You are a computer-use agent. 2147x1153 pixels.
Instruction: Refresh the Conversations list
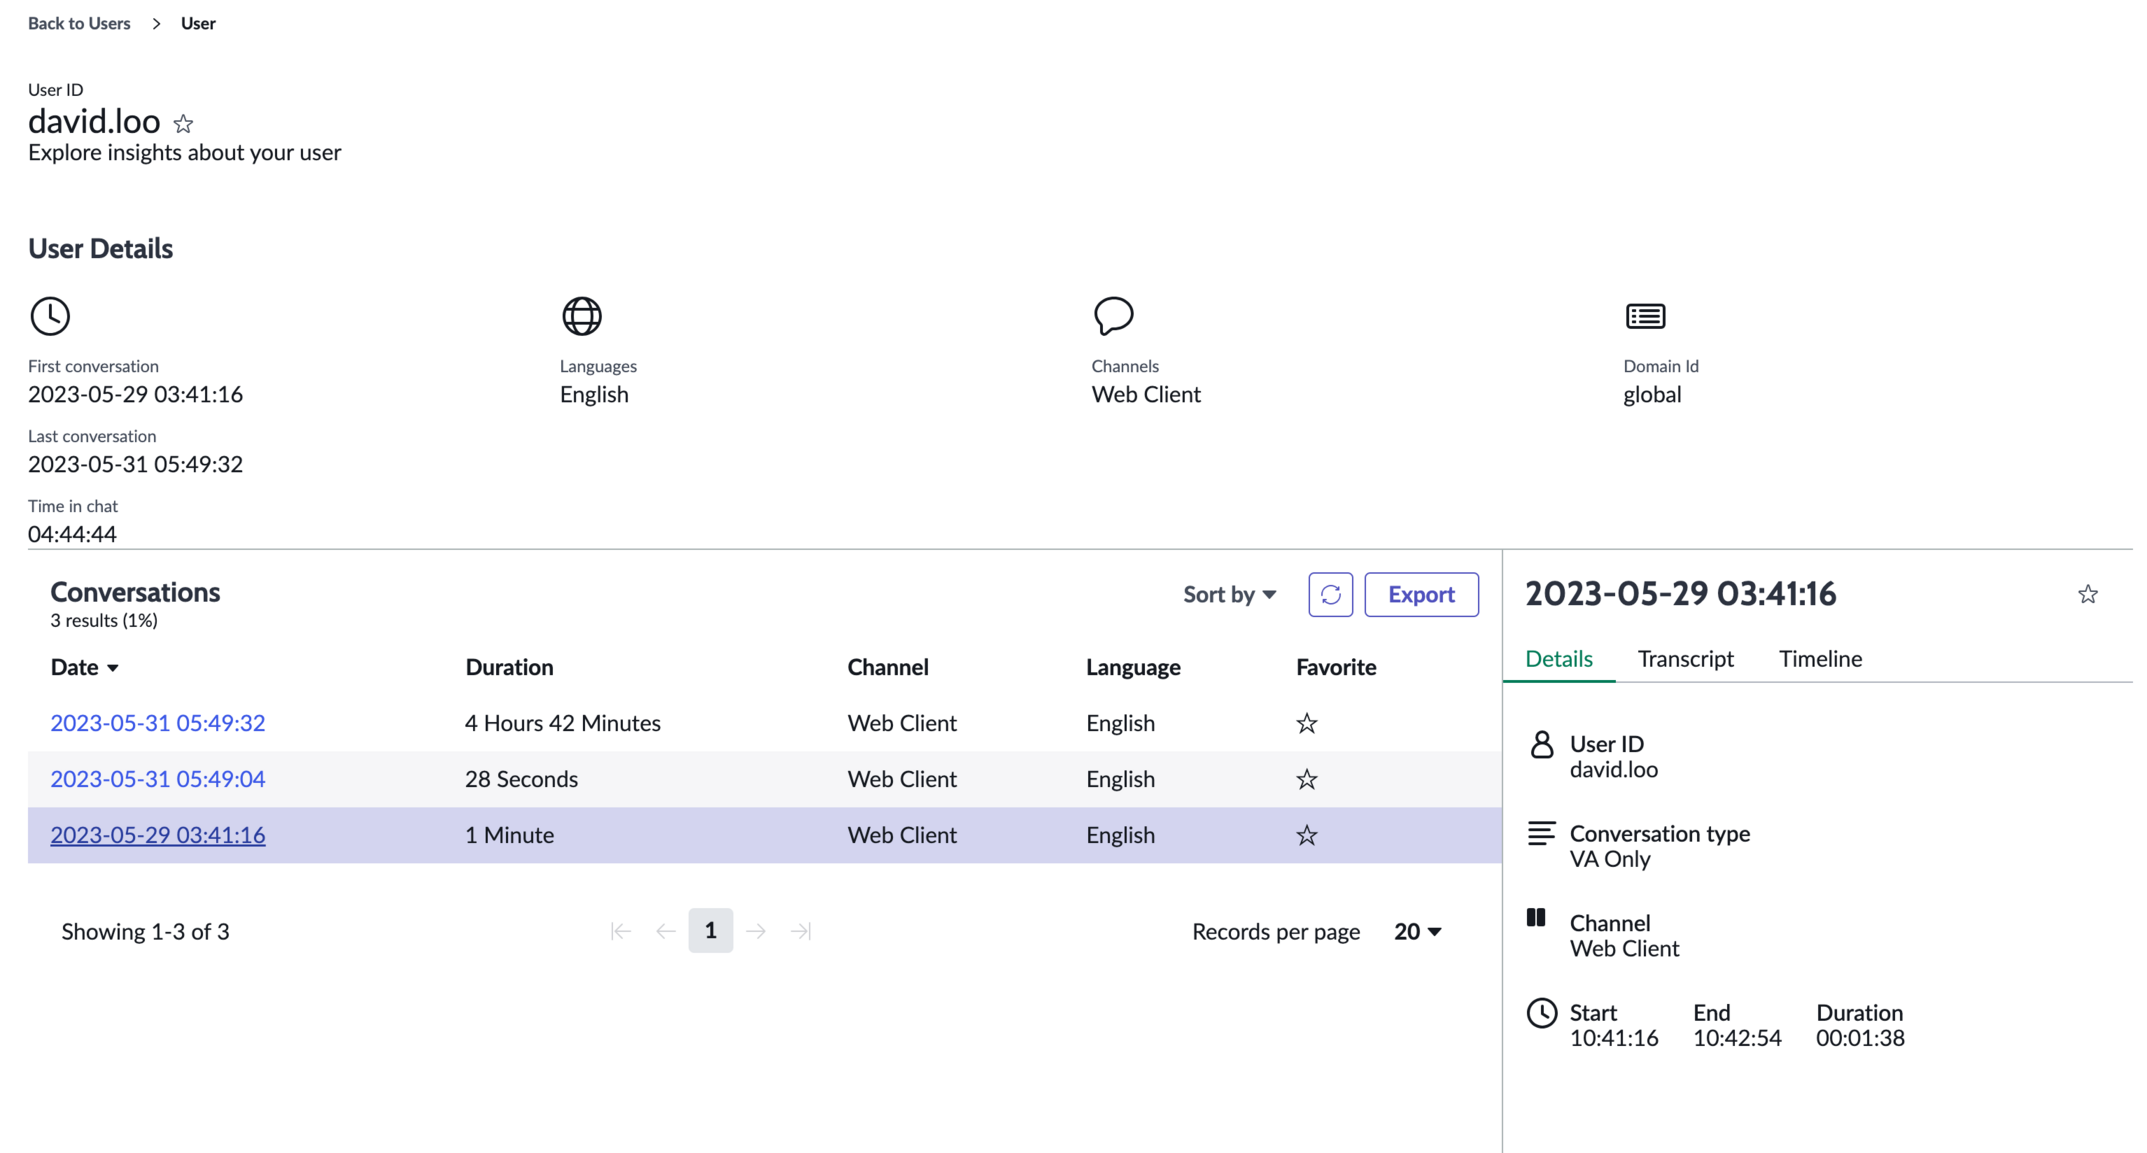click(1330, 594)
